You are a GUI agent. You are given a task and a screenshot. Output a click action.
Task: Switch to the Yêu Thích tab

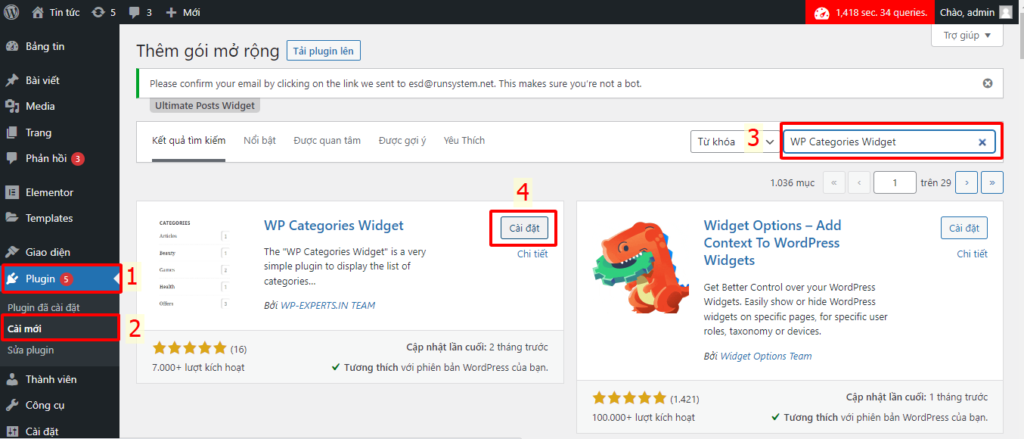[464, 140]
